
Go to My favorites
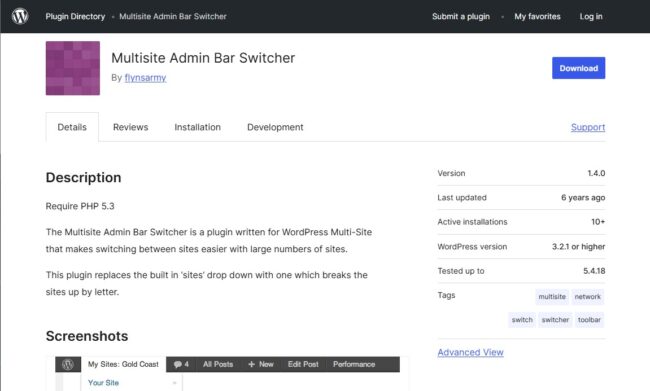tap(537, 17)
